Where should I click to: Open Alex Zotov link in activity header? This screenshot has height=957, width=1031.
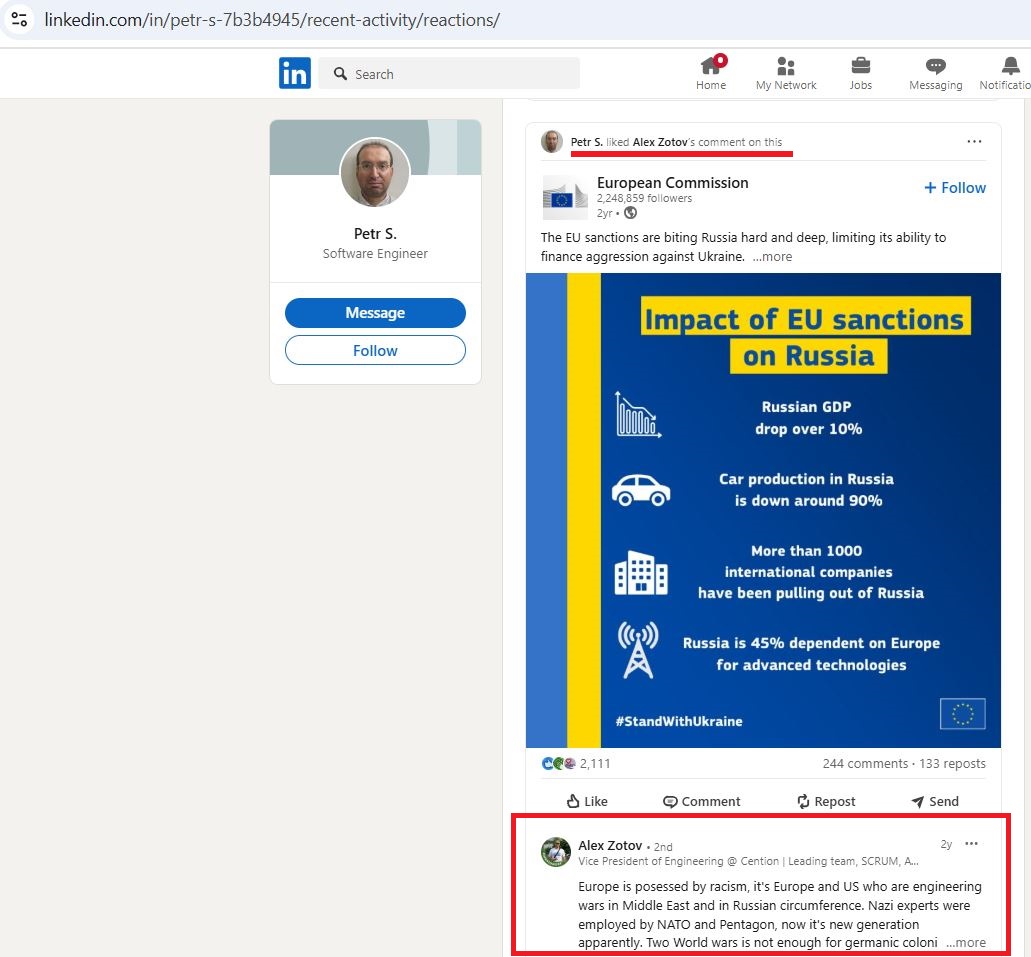(x=660, y=142)
